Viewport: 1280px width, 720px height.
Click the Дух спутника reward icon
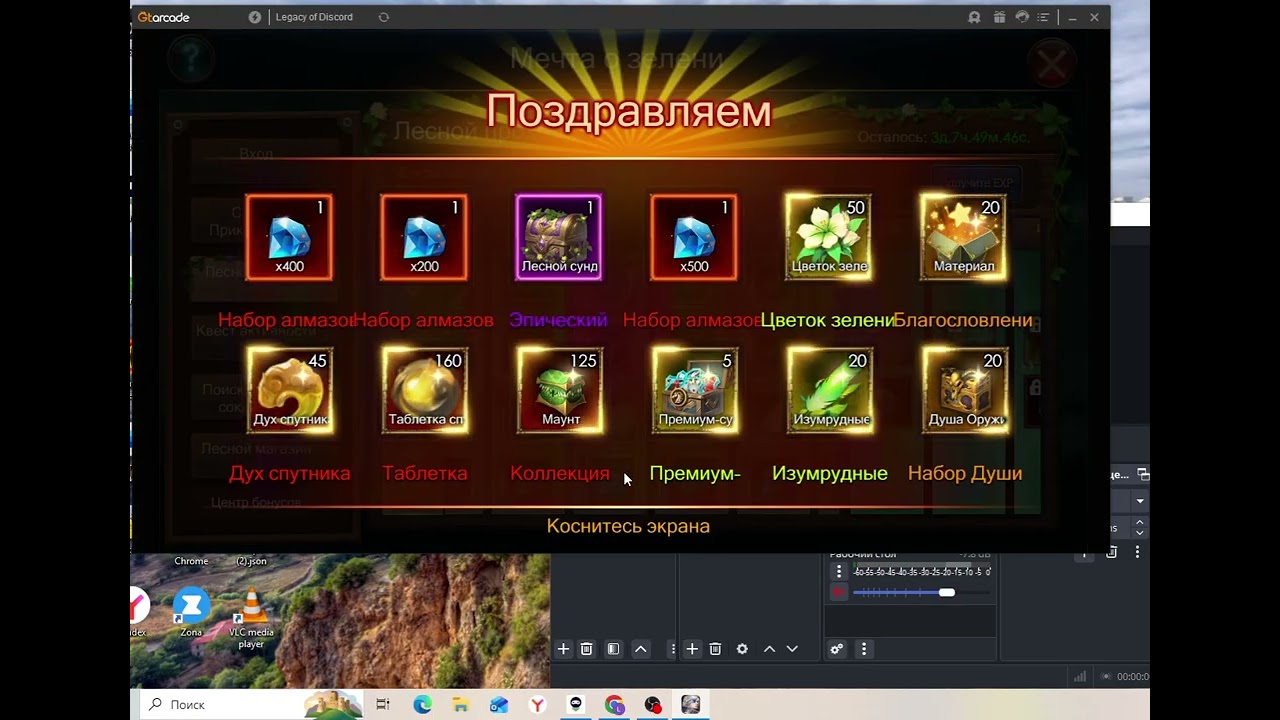[x=290, y=390]
